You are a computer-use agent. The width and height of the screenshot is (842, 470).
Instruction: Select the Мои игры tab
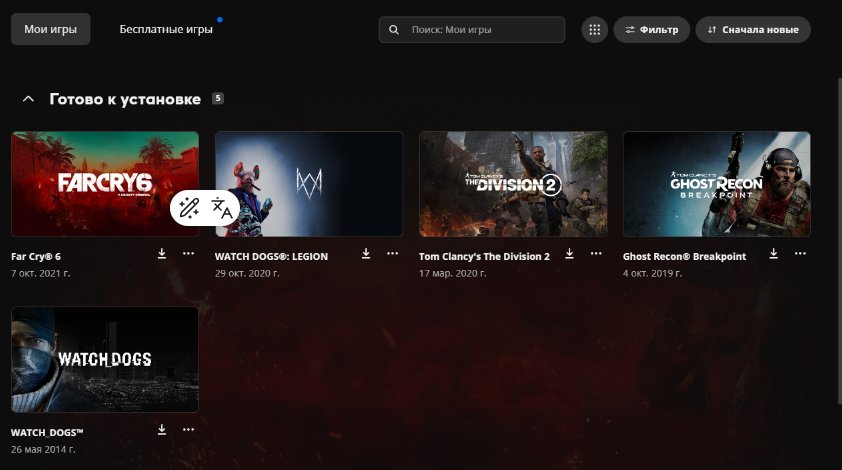(x=50, y=29)
